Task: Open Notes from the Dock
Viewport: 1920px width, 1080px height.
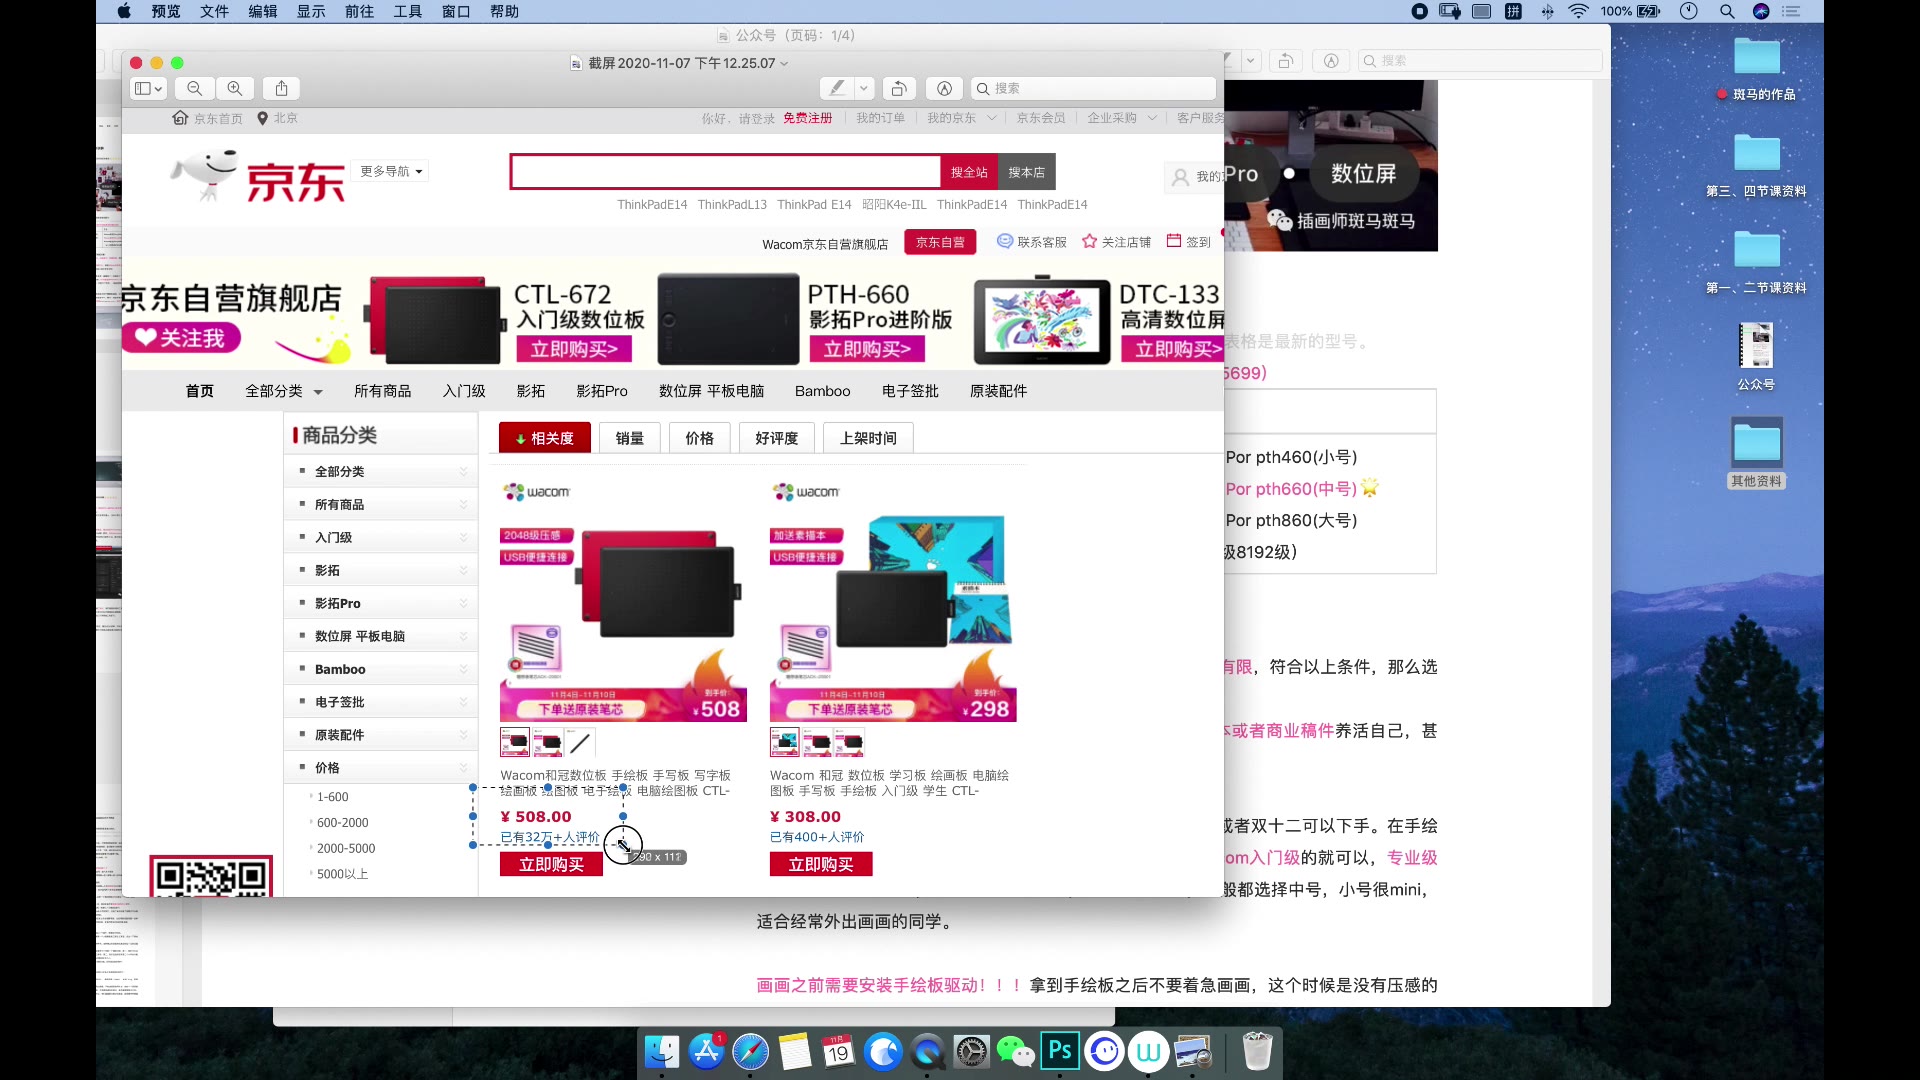Action: pos(794,1051)
